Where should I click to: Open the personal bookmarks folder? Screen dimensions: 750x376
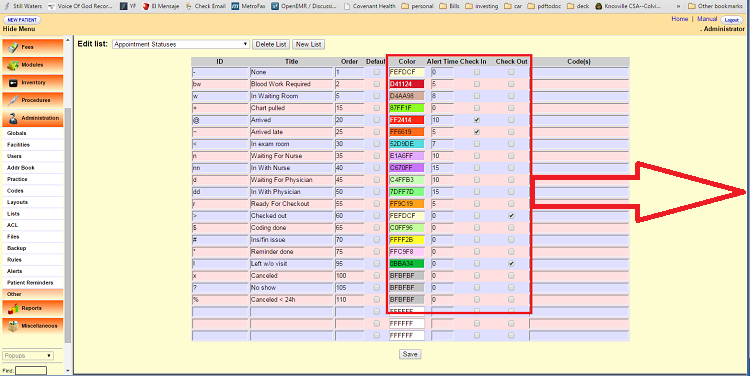tap(418, 6)
